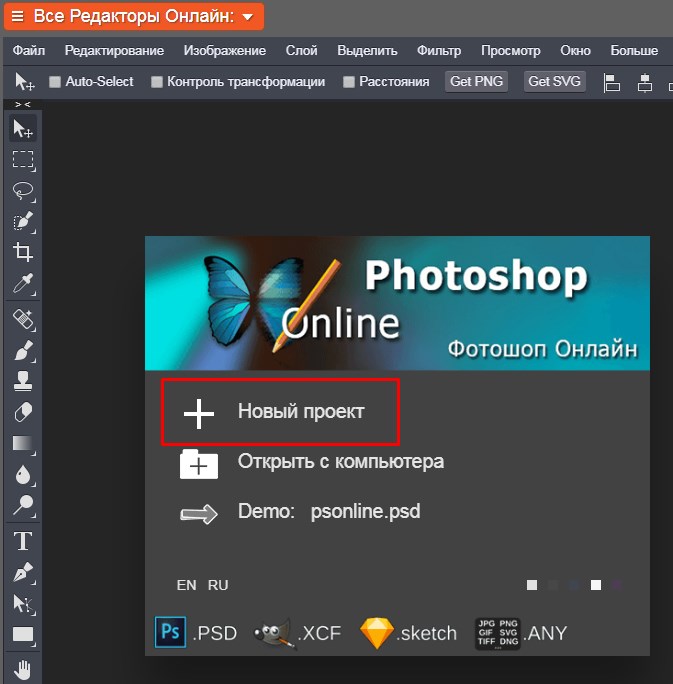This screenshot has width=673, height=684.
Task: Select the Rectangular Marquee tool
Action: point(23,160)
